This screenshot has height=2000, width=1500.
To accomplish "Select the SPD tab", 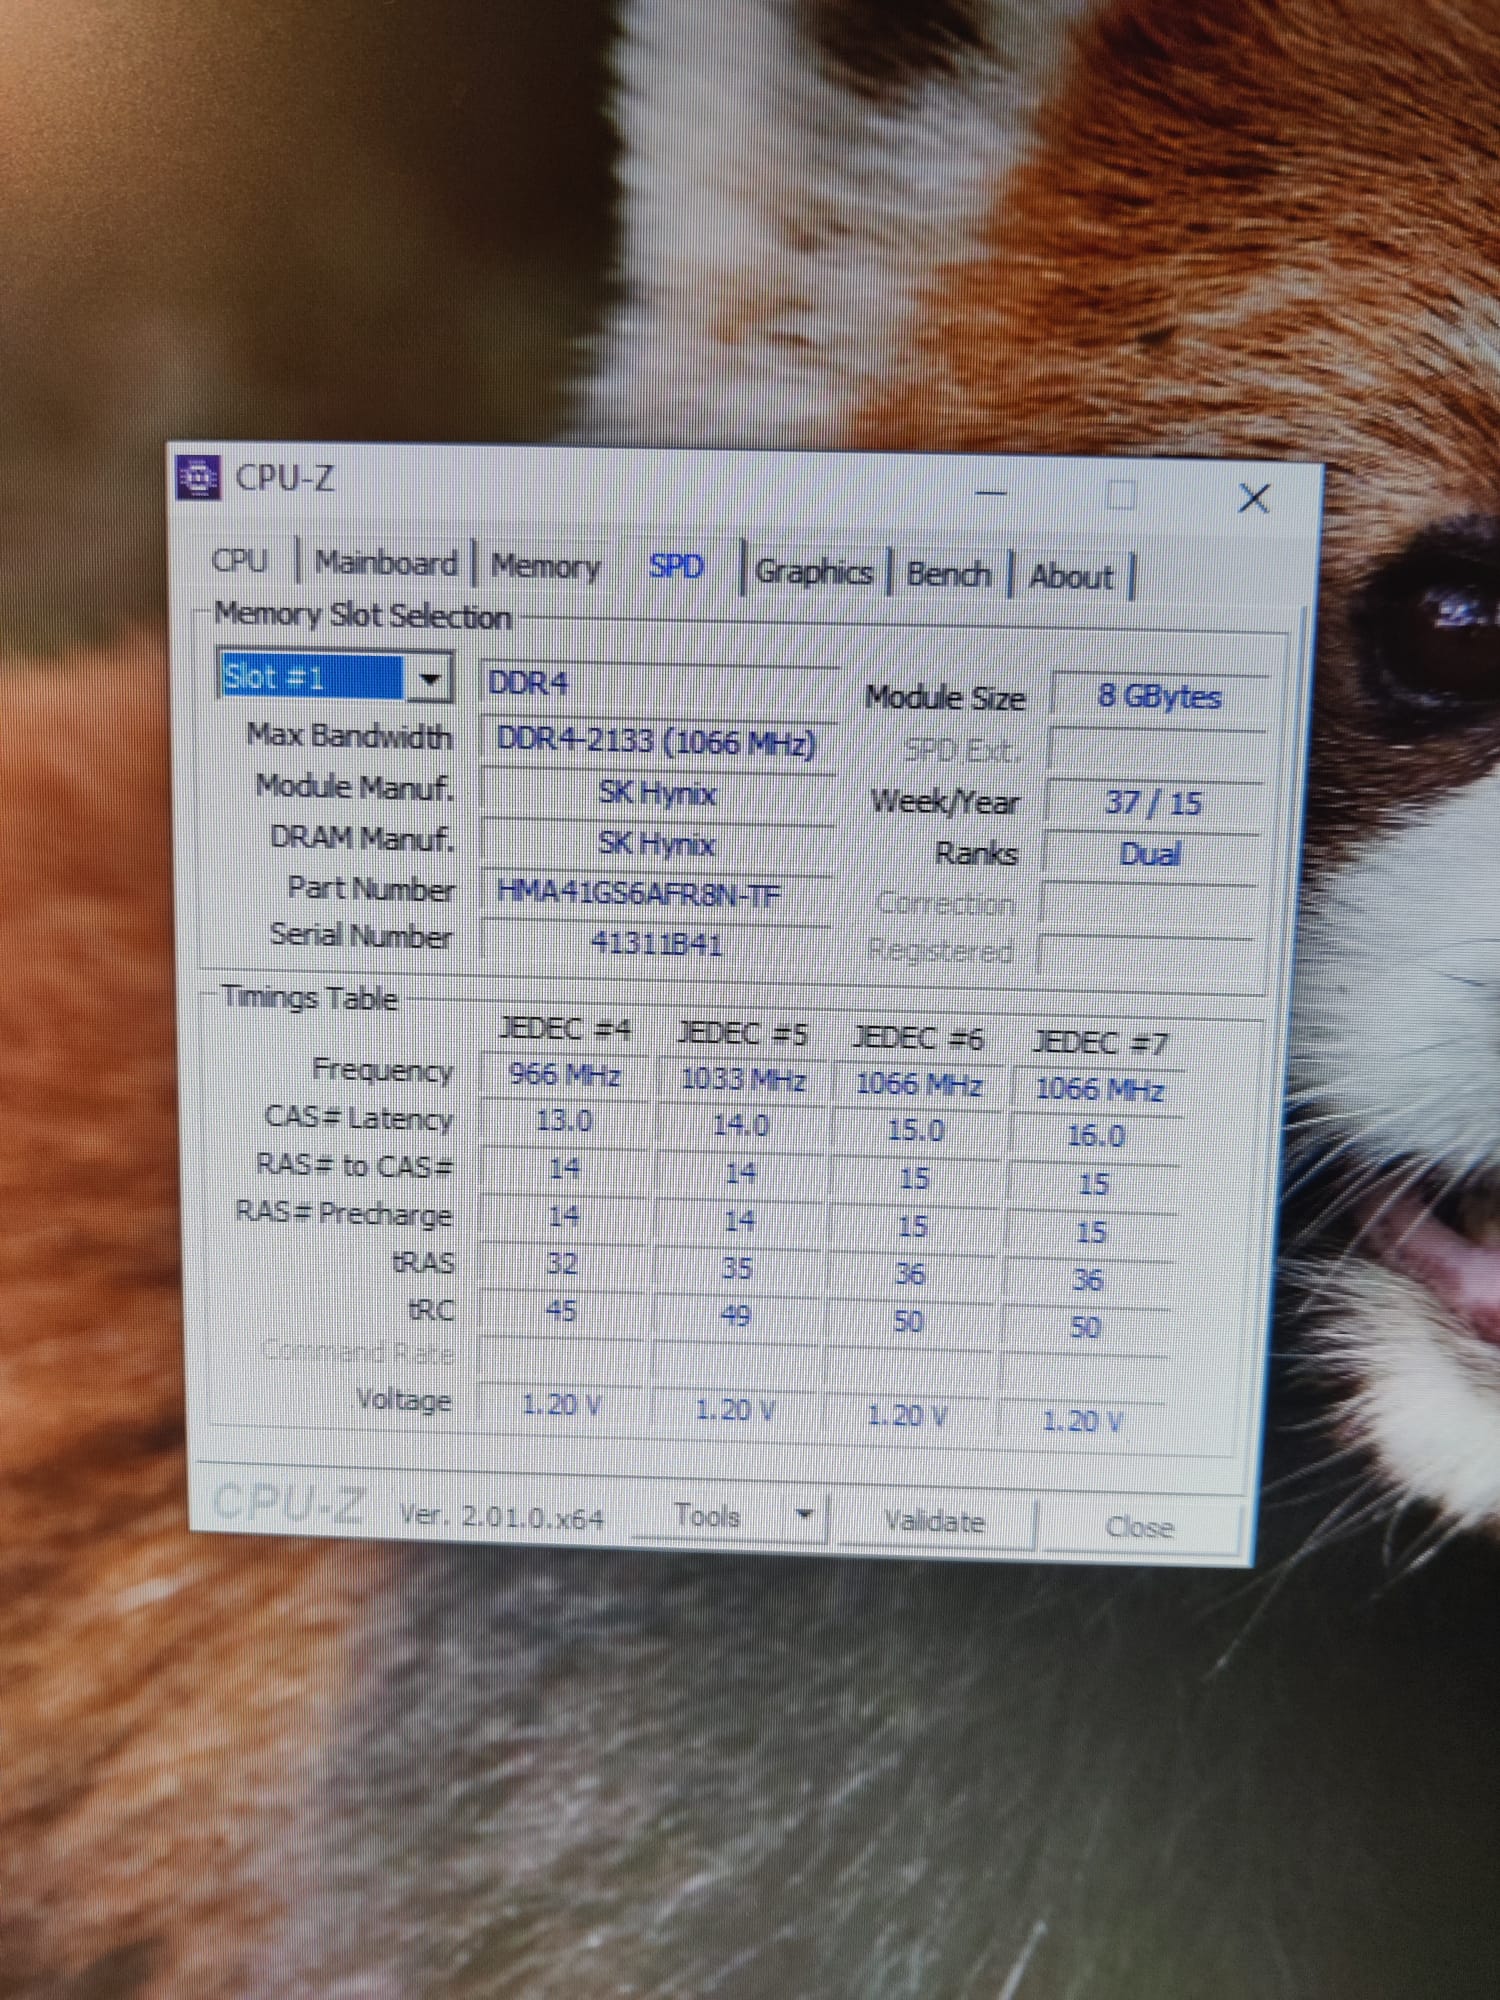I will [x=677, y=567].
